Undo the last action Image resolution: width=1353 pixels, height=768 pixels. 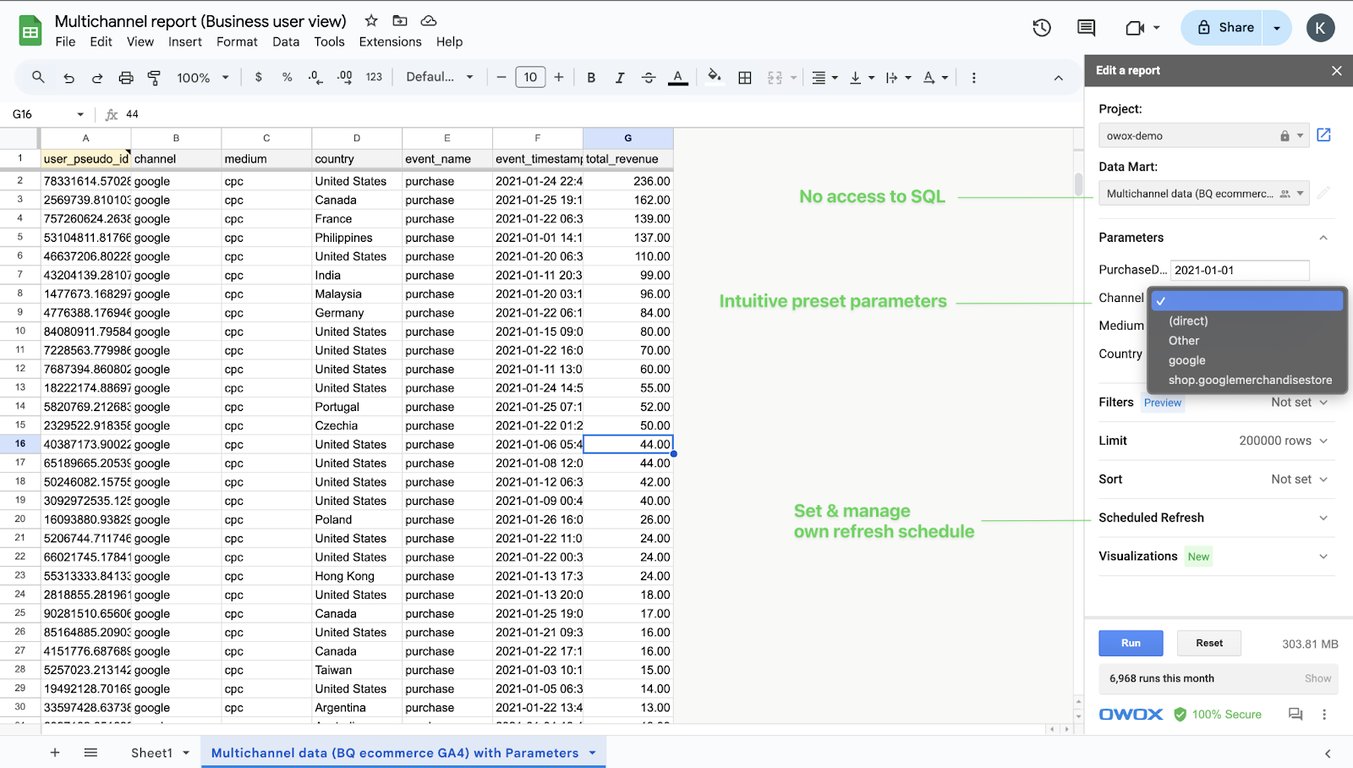pos(68,77)
